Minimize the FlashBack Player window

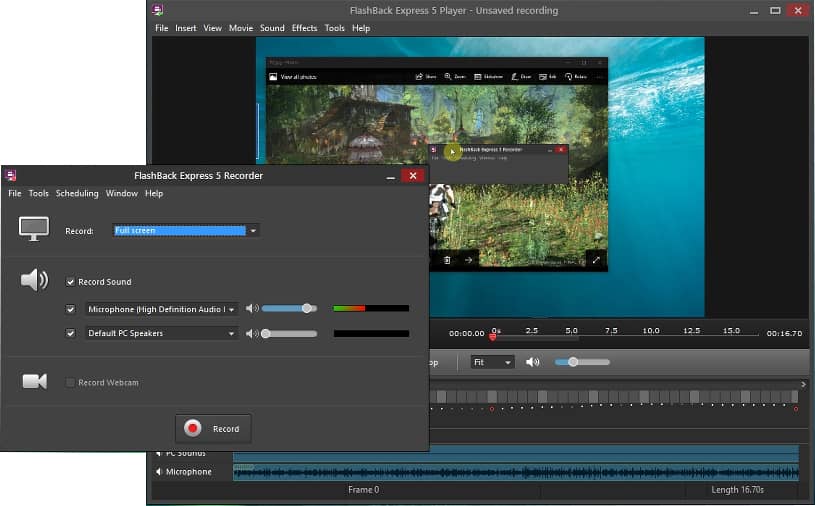point(754,11)
